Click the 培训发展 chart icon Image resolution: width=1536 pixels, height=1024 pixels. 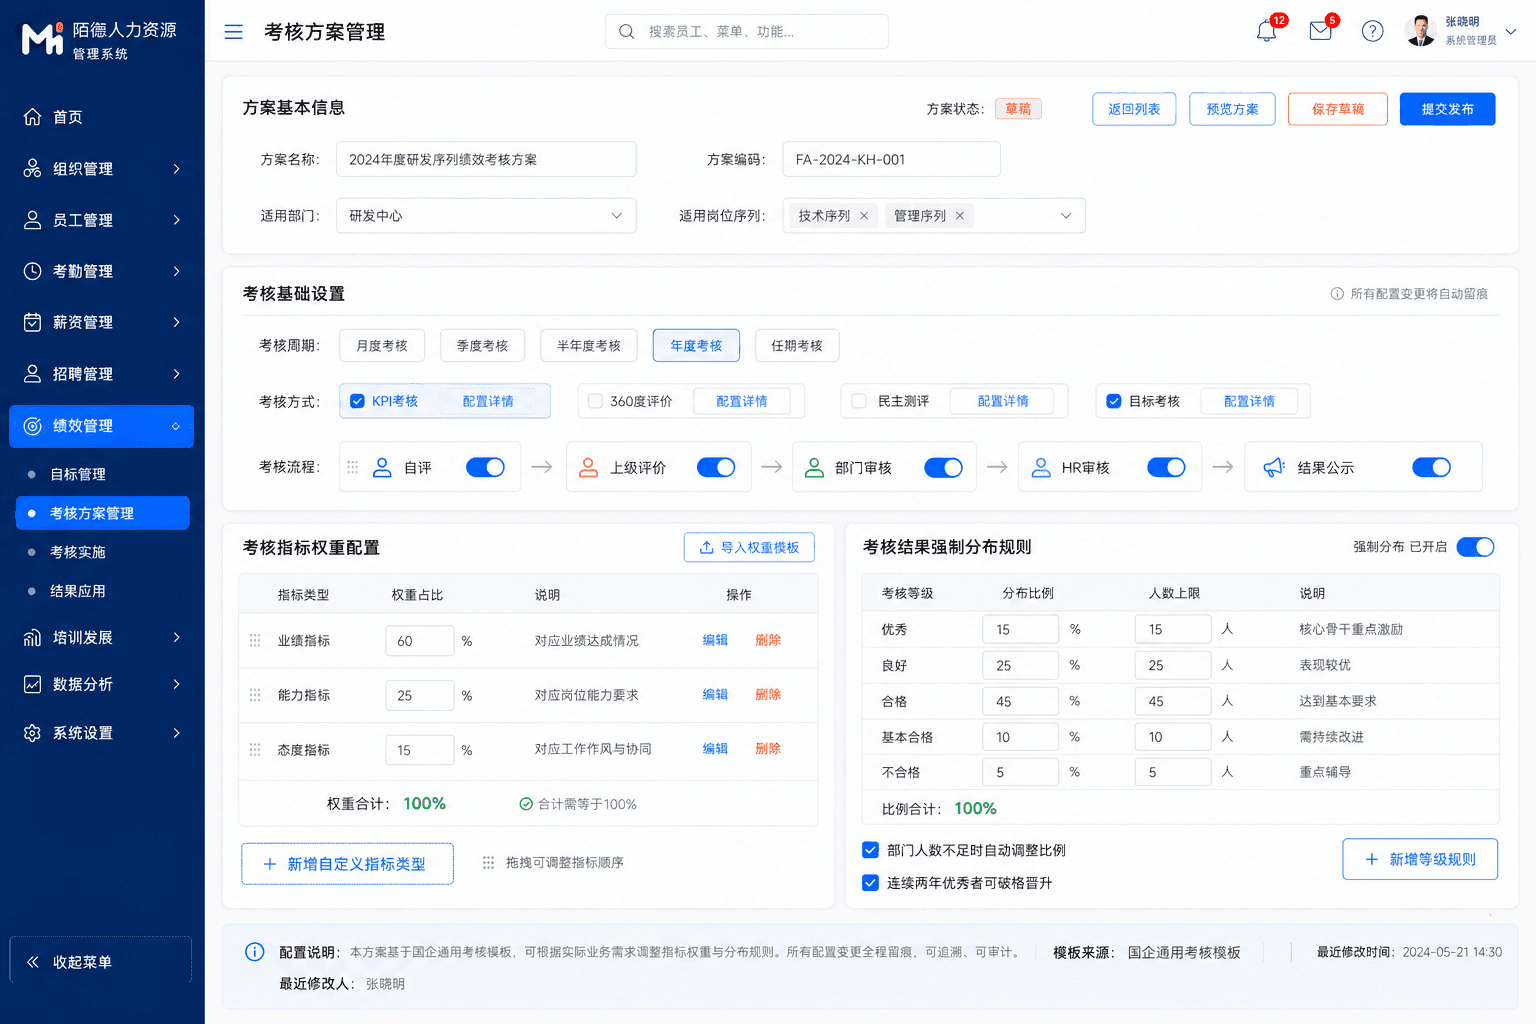pos(32,638)
